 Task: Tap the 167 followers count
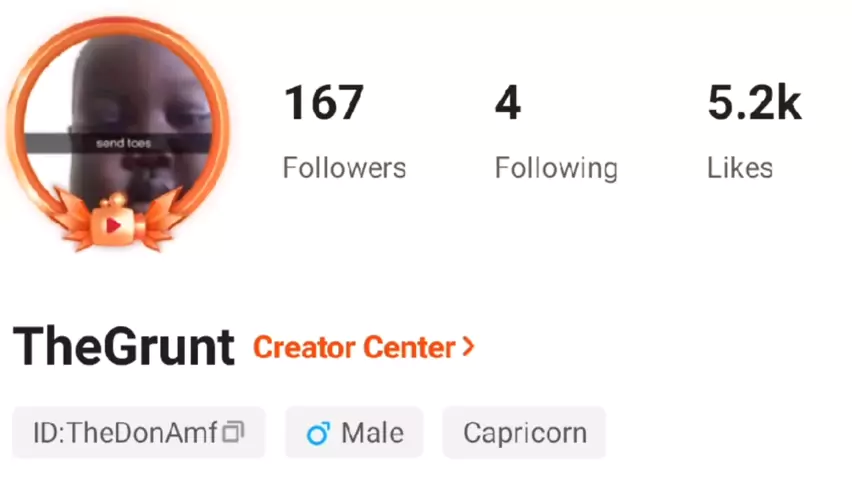tap(324, 103)
